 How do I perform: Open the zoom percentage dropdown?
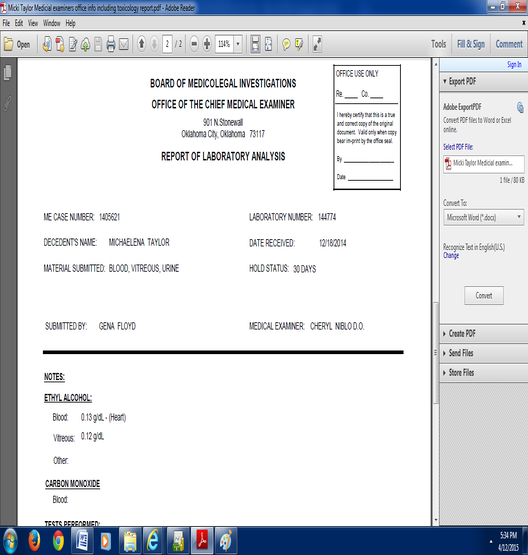(238, 44)
